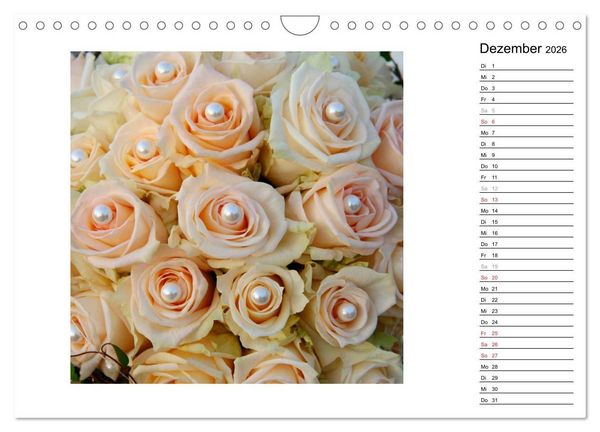Select the date row Mi 16
The width and height of the screenshot is (600, 432).
pyautogui.click(x=527, y=233)
